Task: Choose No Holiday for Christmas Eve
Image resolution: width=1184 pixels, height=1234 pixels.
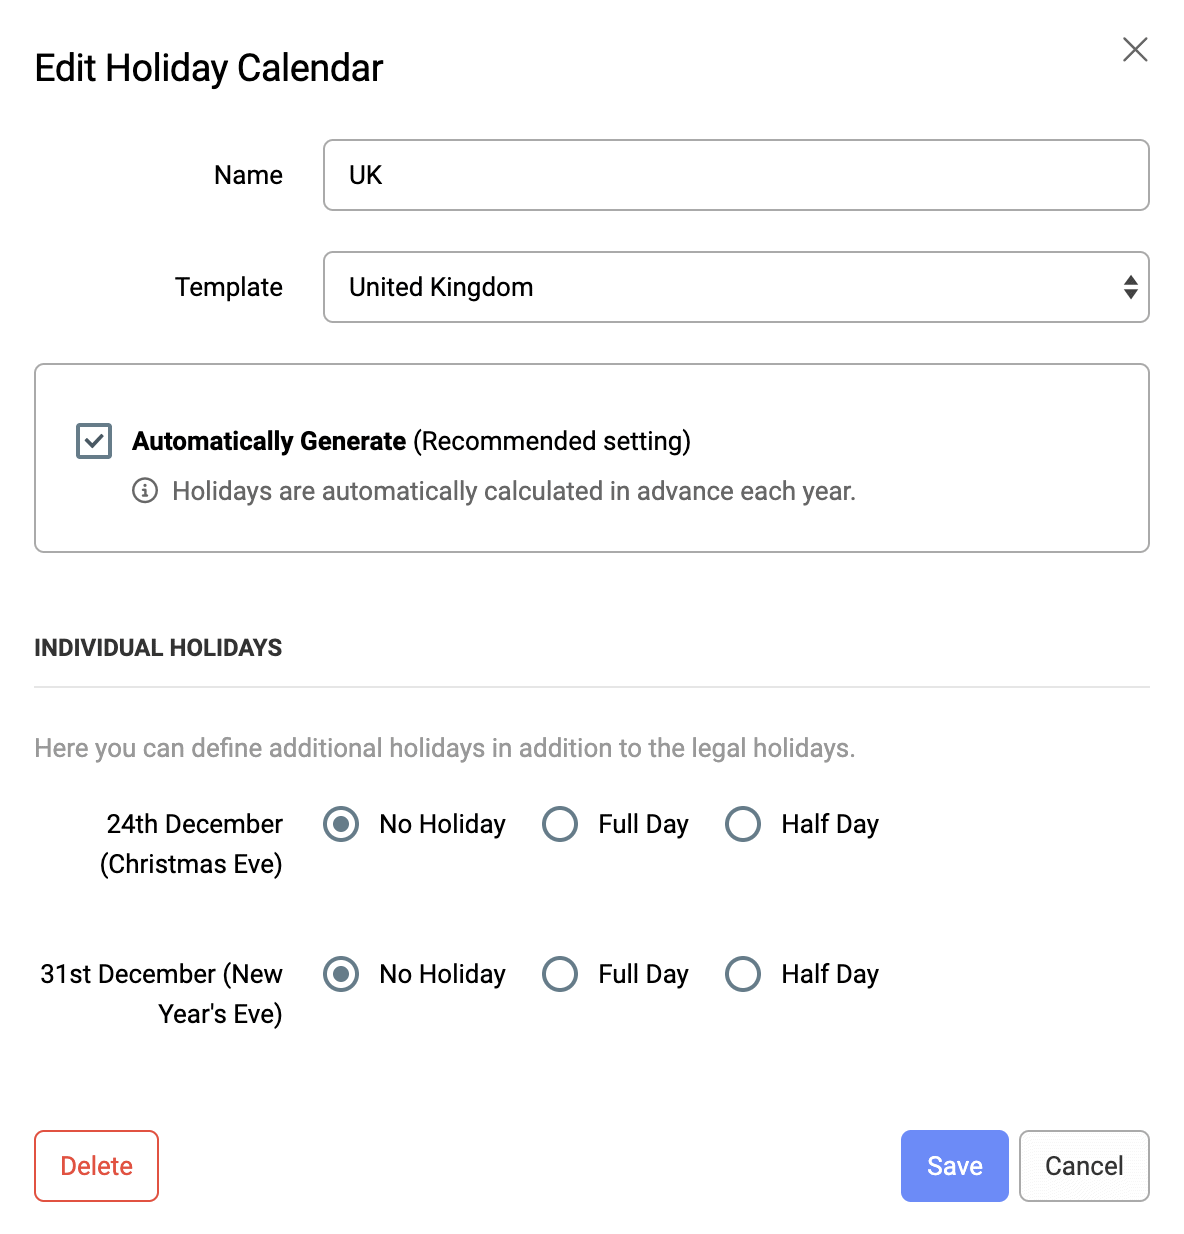Action: coord(340,824)
